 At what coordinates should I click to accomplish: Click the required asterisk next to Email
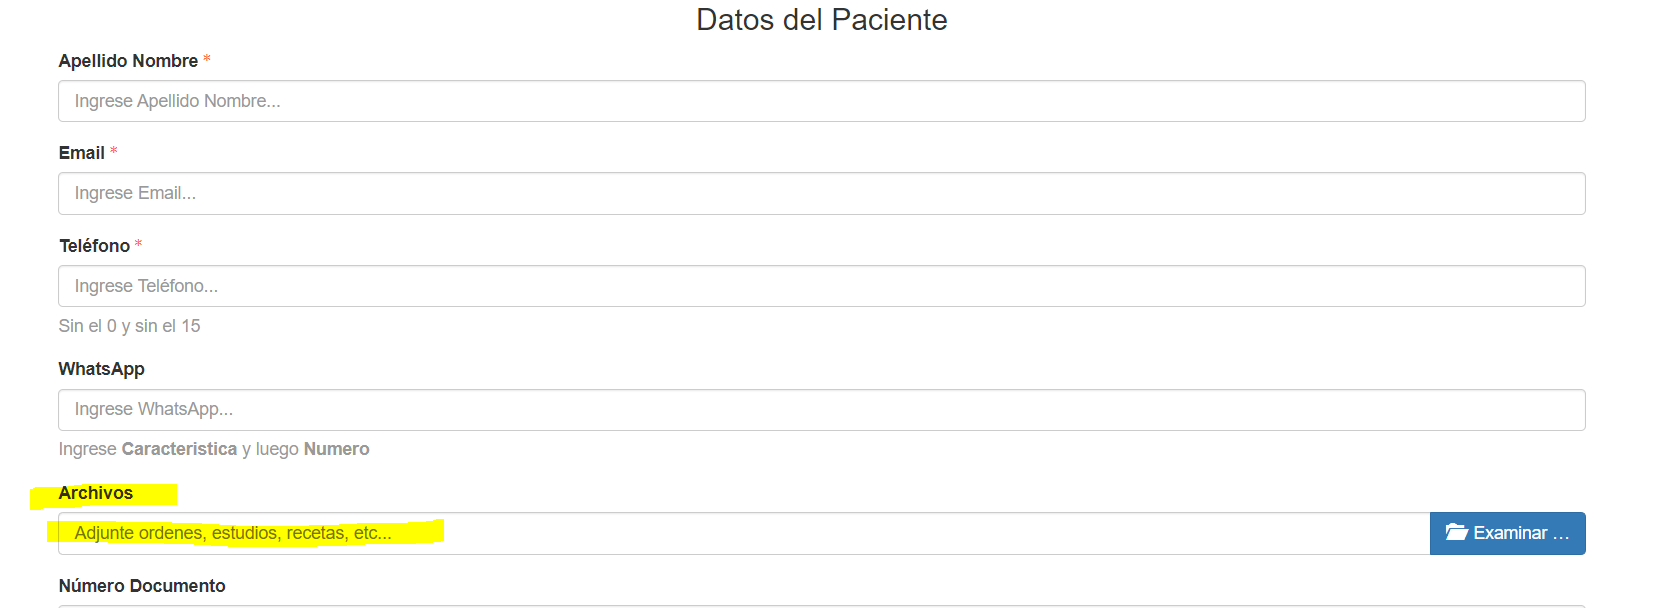114,152
